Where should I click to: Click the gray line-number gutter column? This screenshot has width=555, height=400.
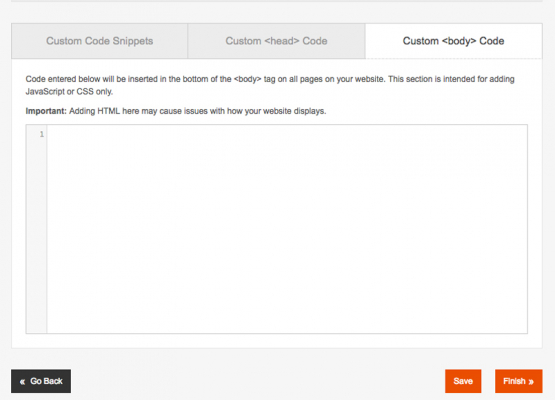point(36,229)
